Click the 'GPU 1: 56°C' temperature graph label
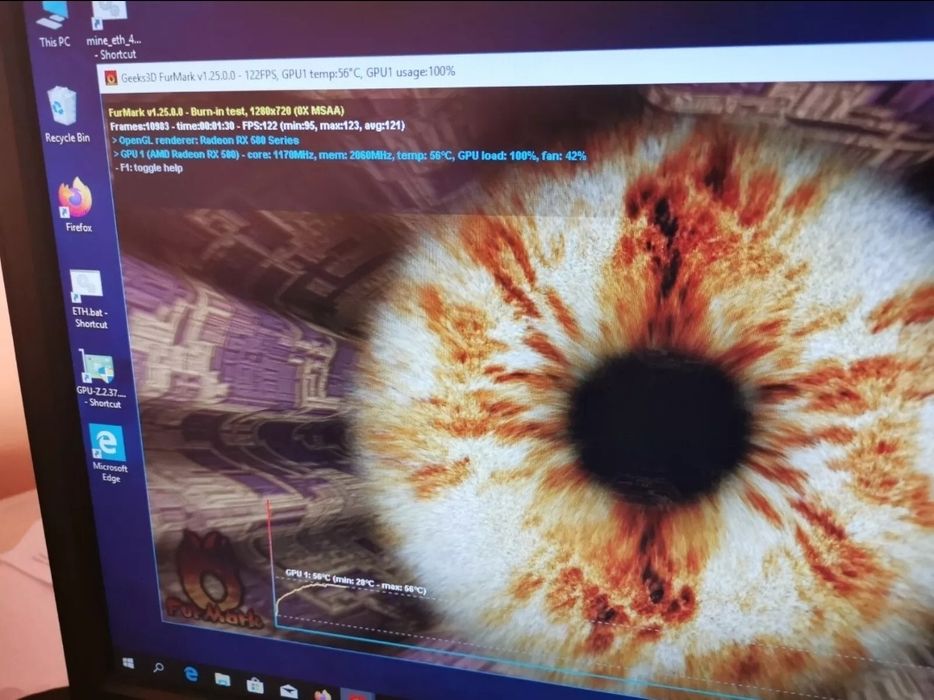Screen dimensions: 934x700 click(356, 581)
